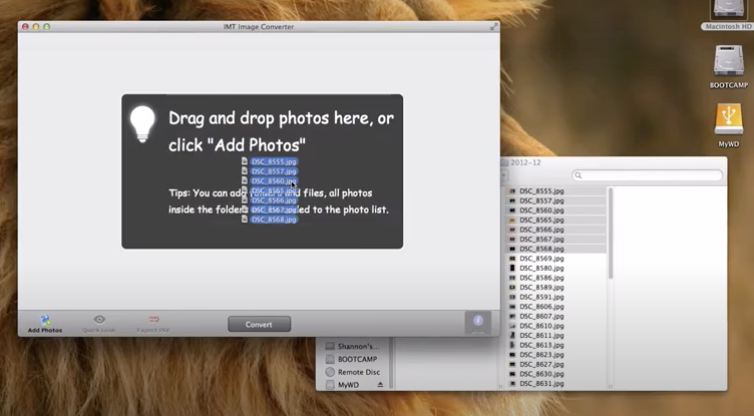The width and height of the screenshot is (754, 416).
Task: Click the 2012-12 folder title in Finder
Action: tap(526, 163)
